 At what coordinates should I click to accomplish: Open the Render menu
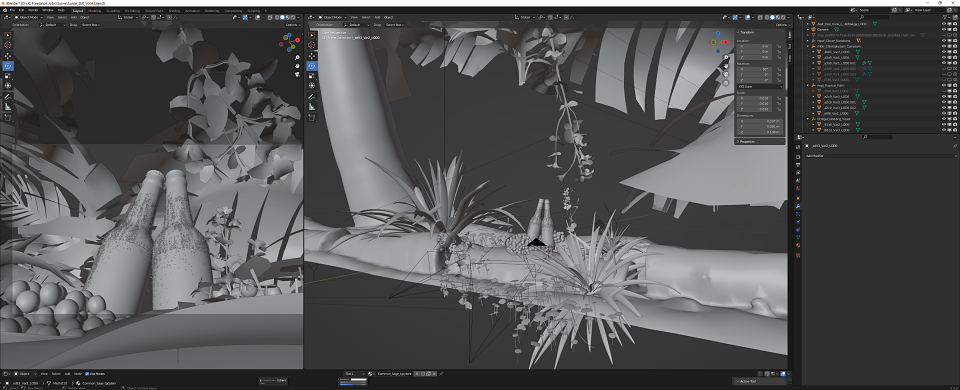tap(33, 10)
